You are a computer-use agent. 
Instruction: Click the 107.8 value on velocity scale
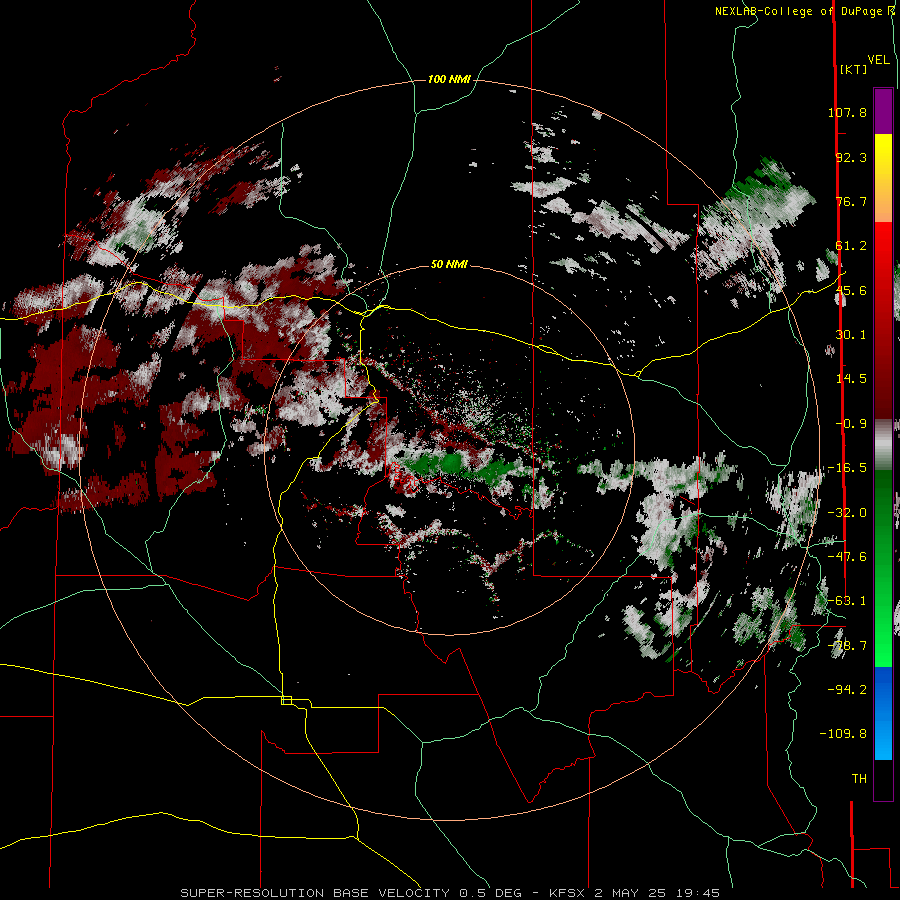point(847,112)
